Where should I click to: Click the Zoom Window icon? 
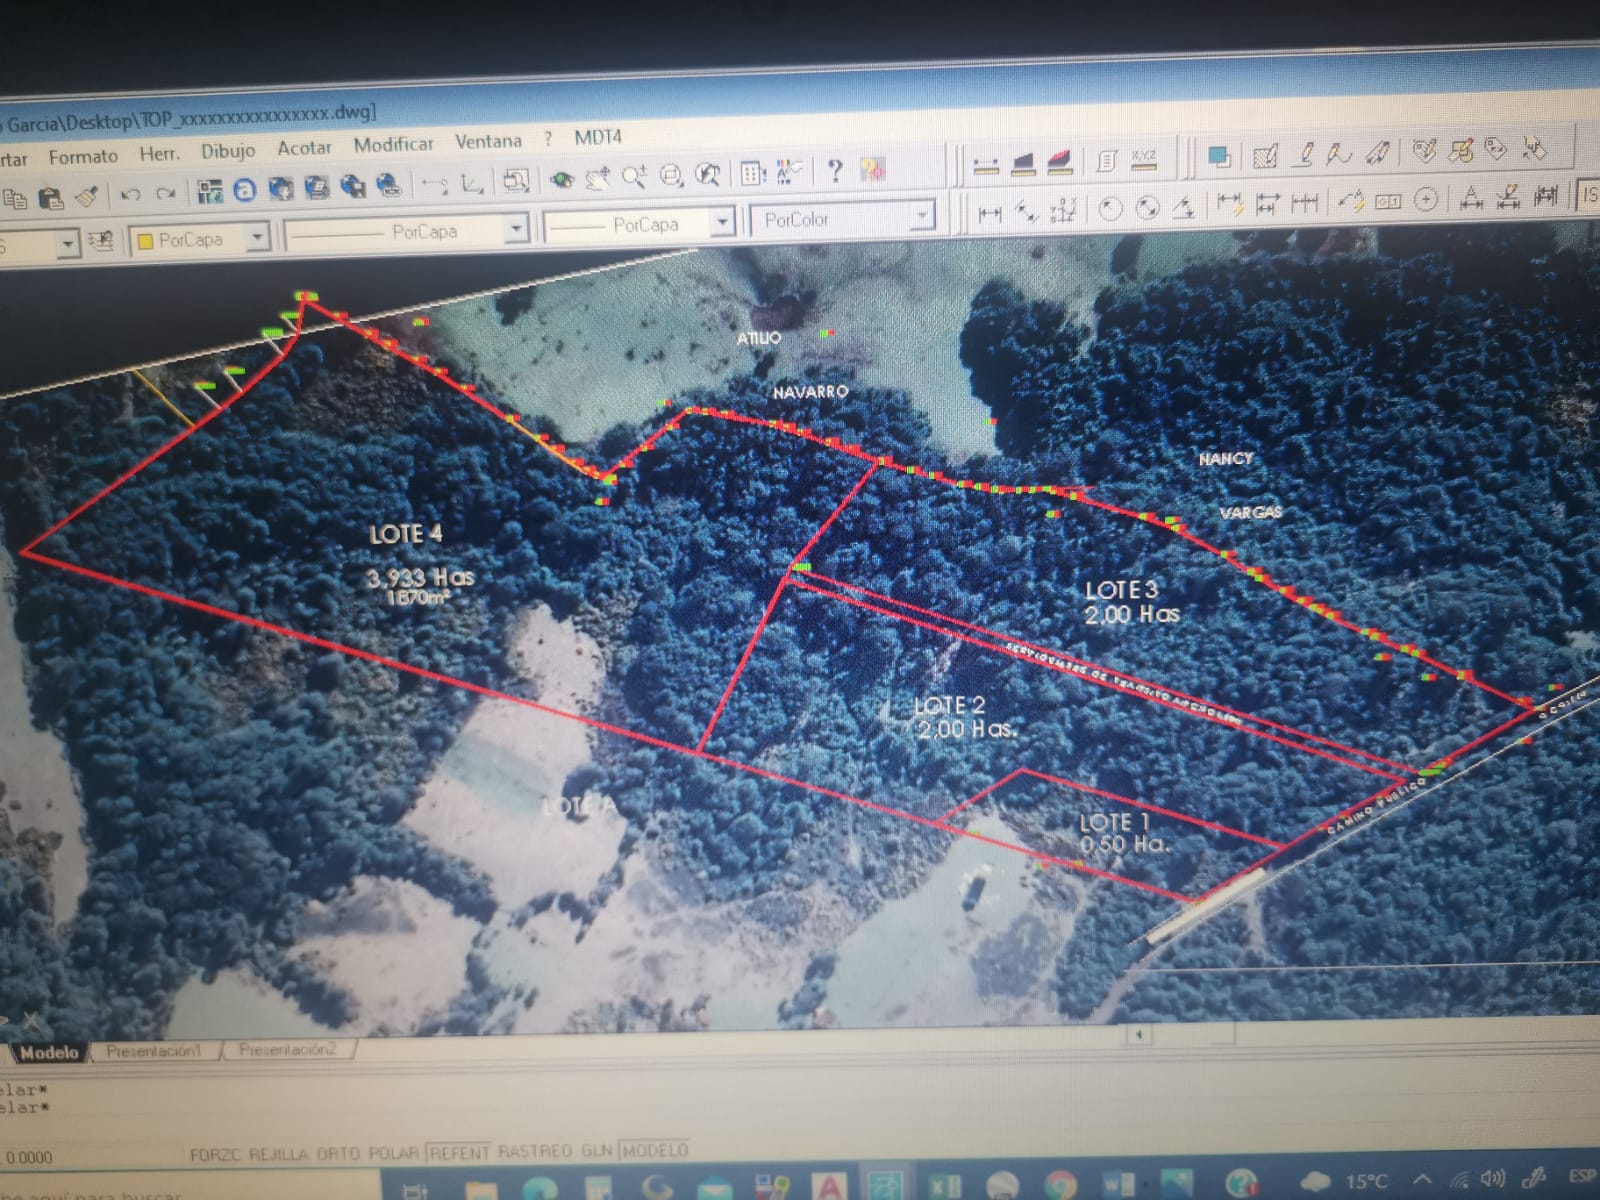pyautogui.click(x=671, y=177)
